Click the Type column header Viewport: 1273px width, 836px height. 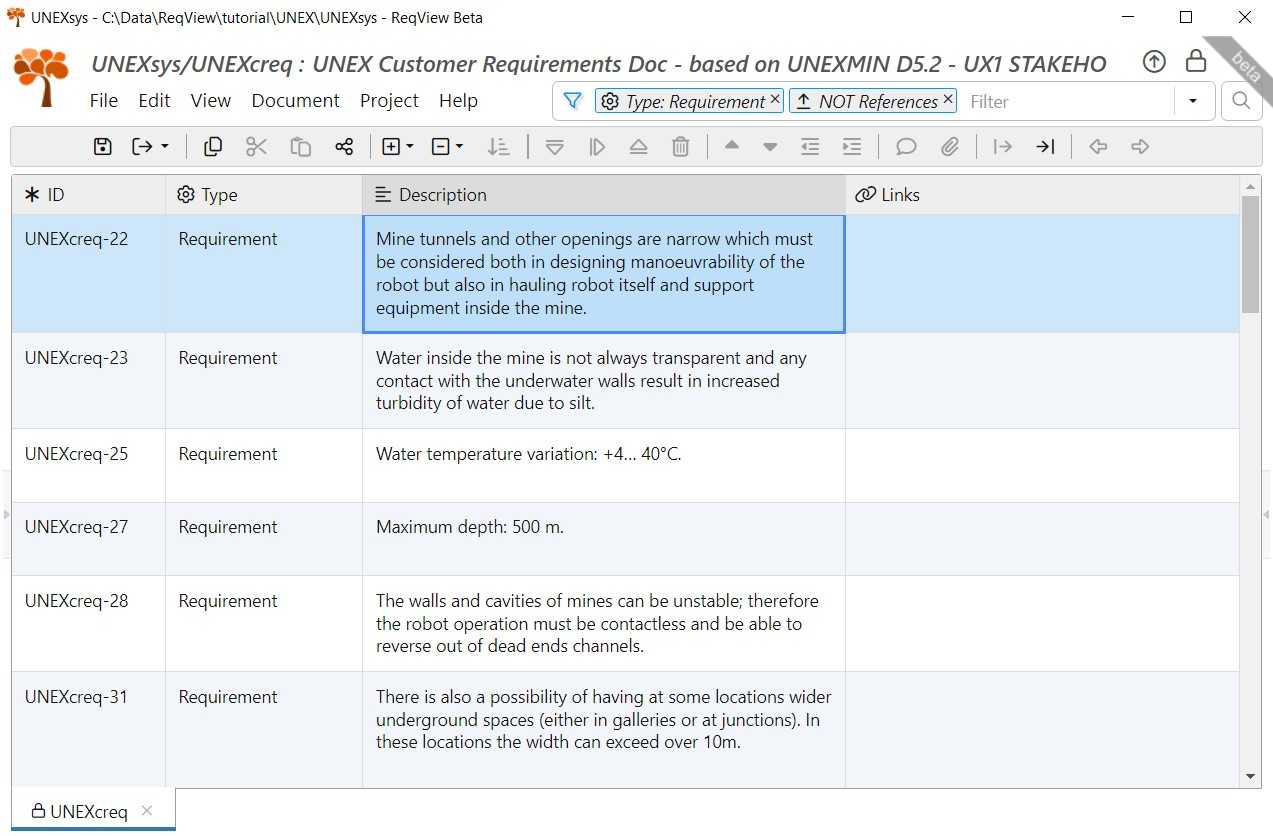click(x=264, y=195)
